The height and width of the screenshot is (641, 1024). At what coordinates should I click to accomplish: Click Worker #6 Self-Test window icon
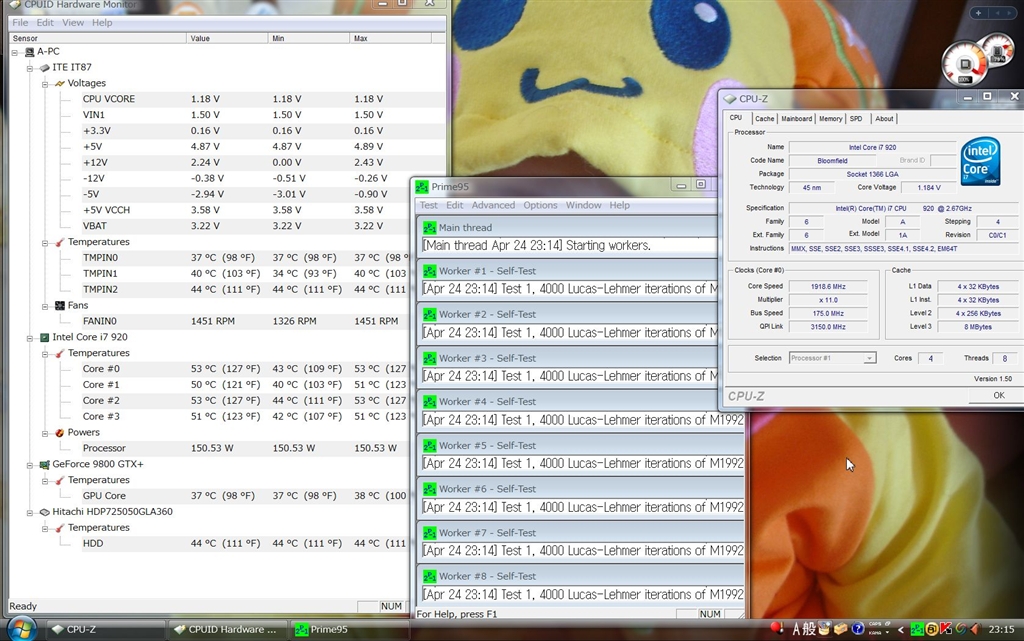[x=429, y=489]
